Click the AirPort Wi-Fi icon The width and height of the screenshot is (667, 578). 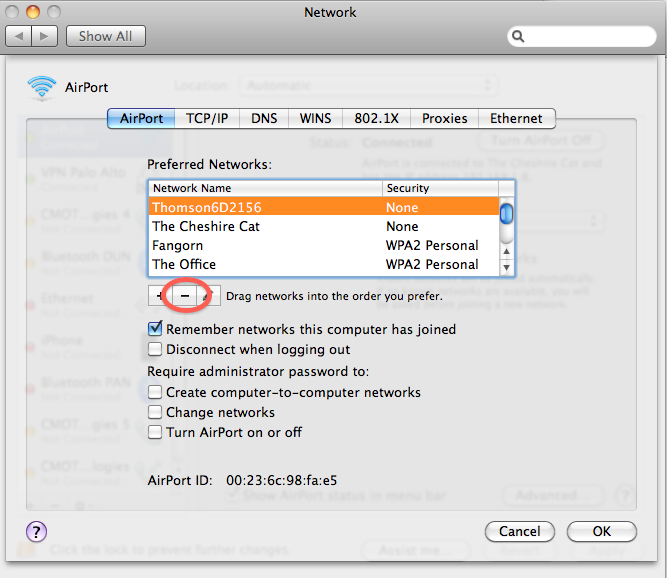41,87
